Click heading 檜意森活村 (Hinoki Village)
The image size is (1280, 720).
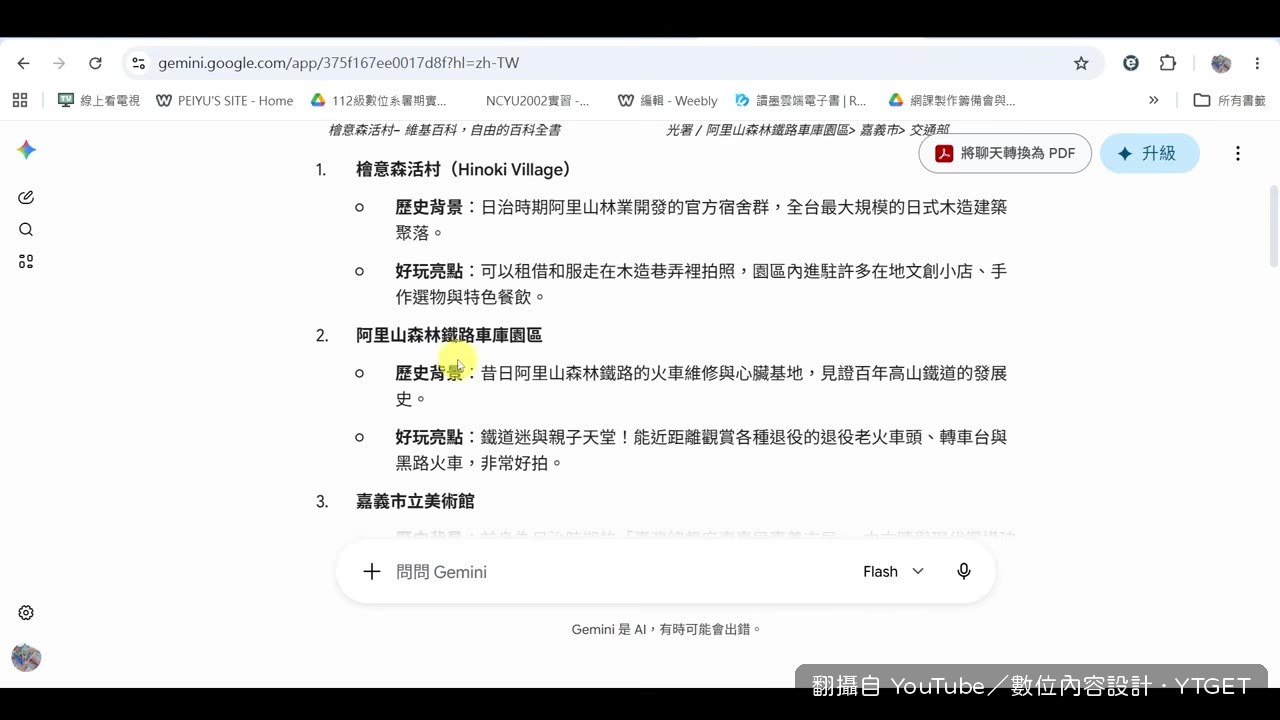pyautogui.click(x=464, y=169)
